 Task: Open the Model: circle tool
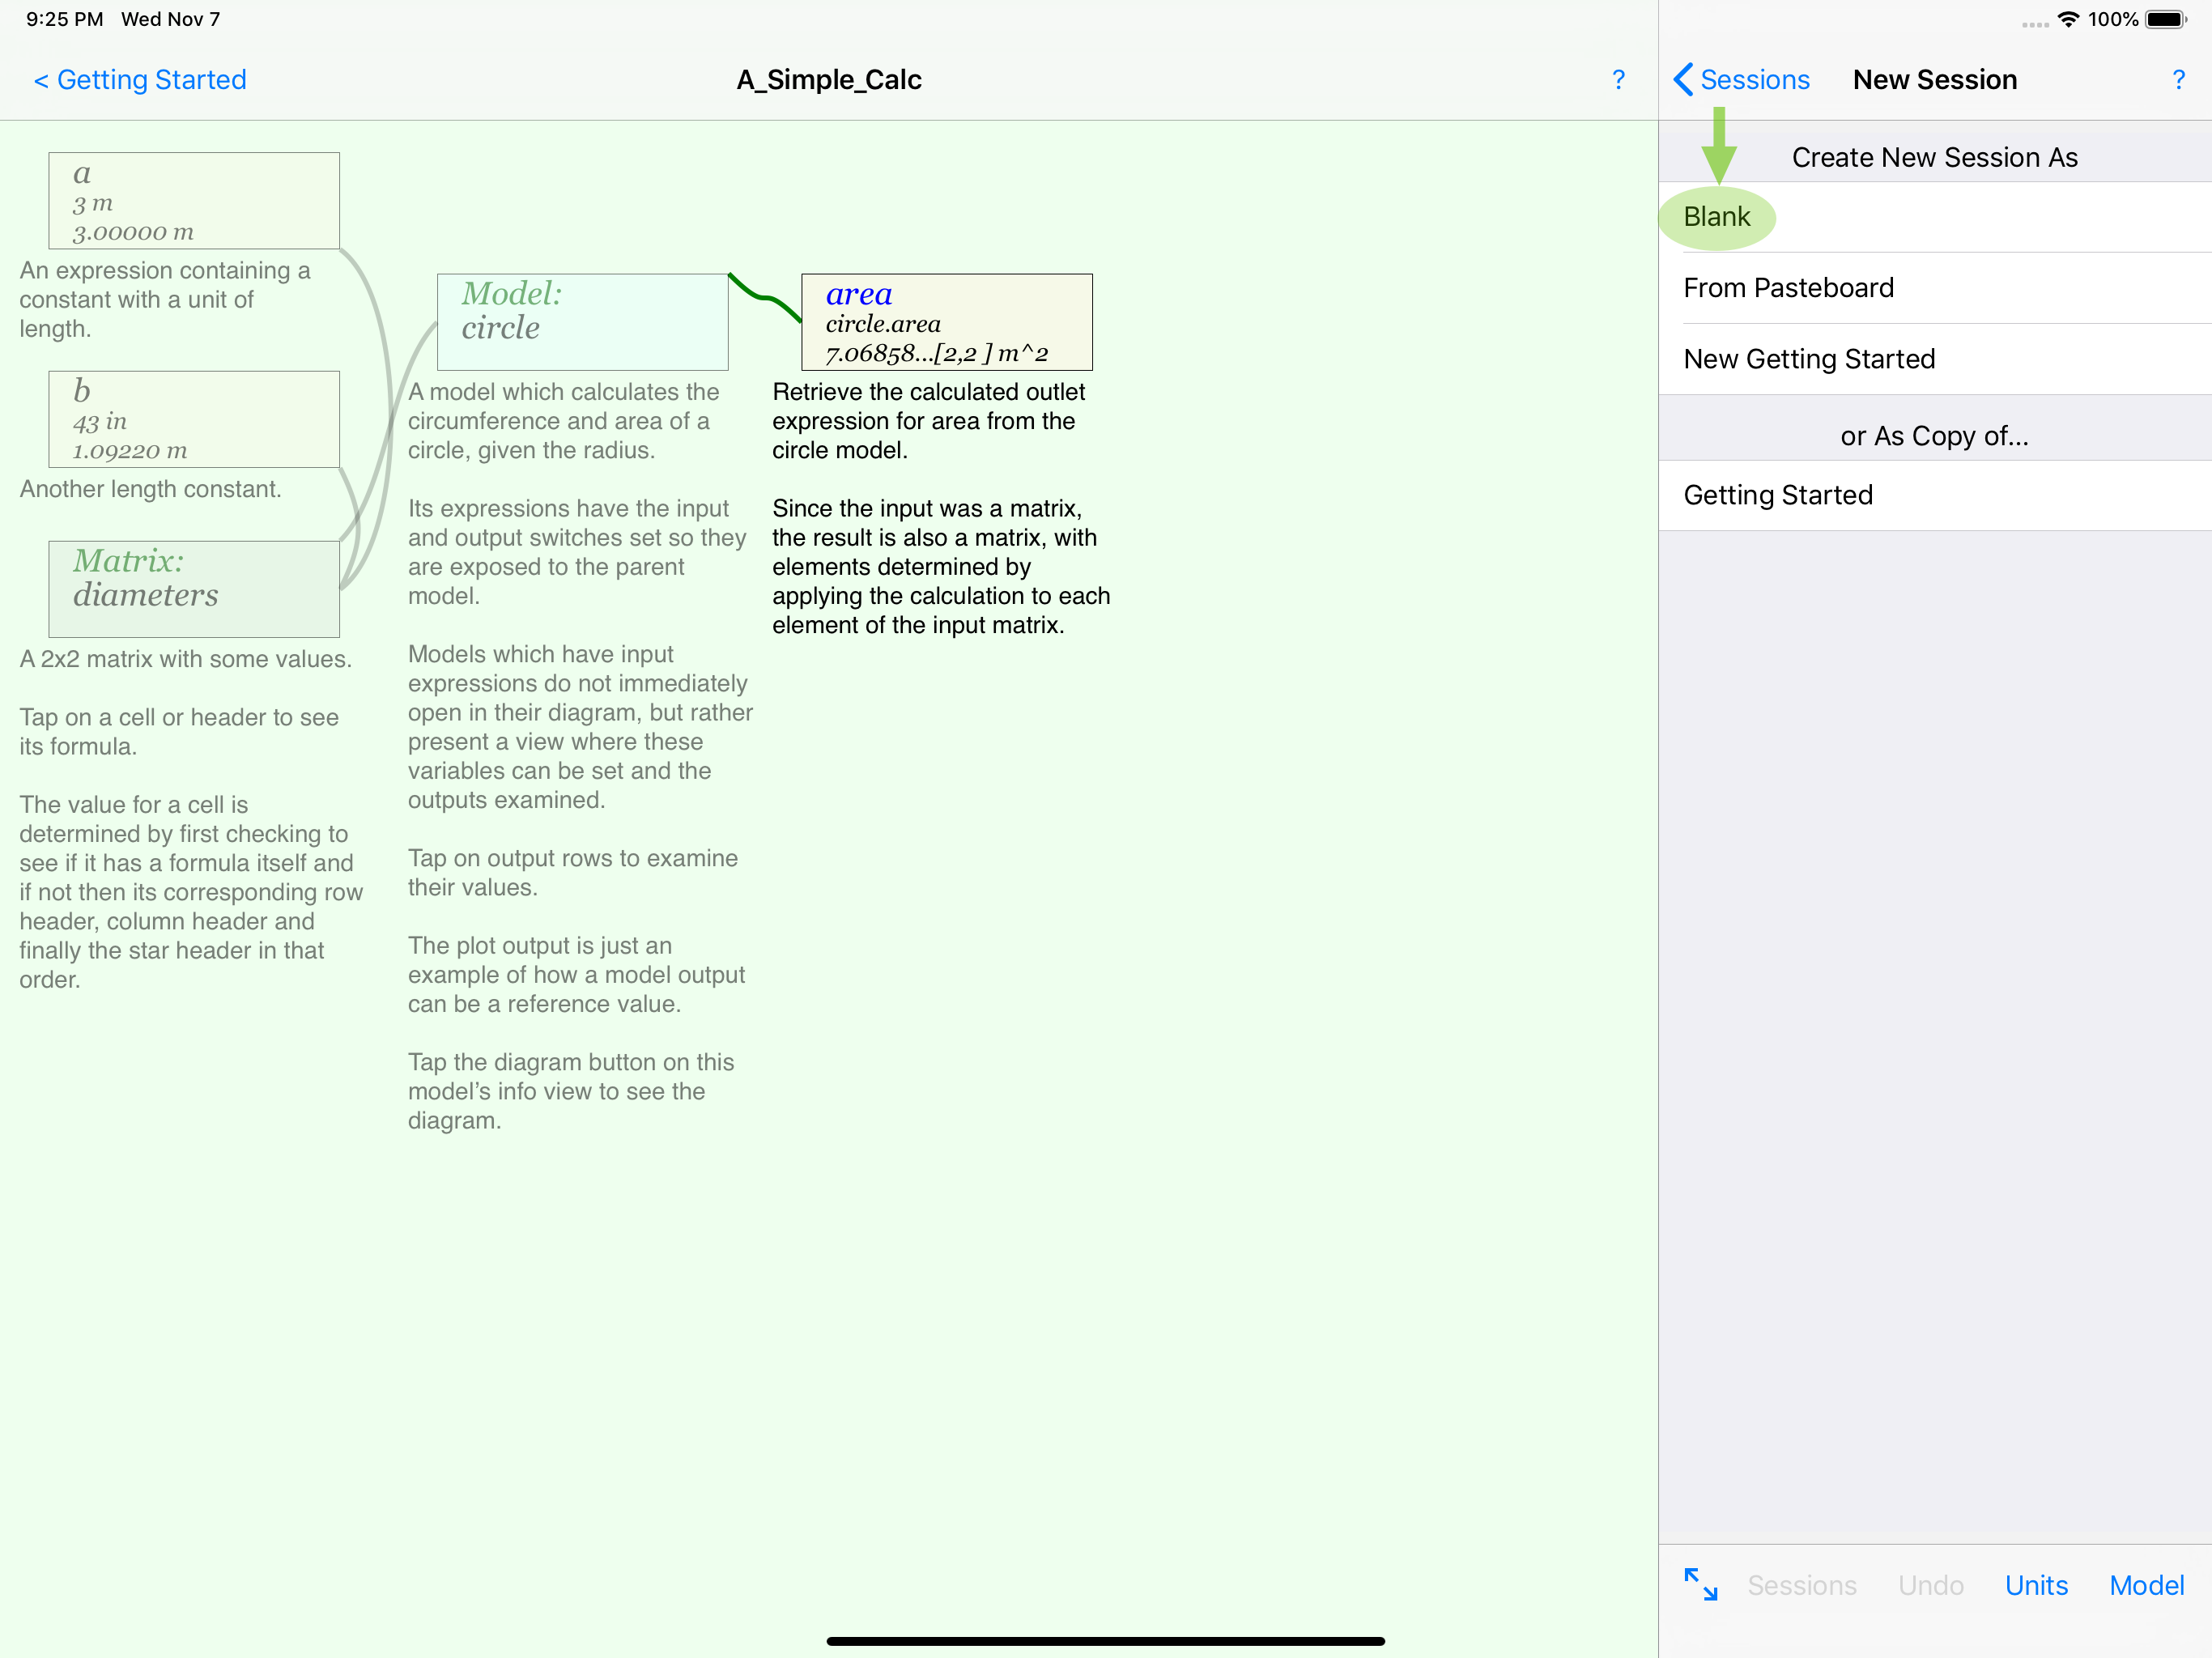click(x=582, y=322)
